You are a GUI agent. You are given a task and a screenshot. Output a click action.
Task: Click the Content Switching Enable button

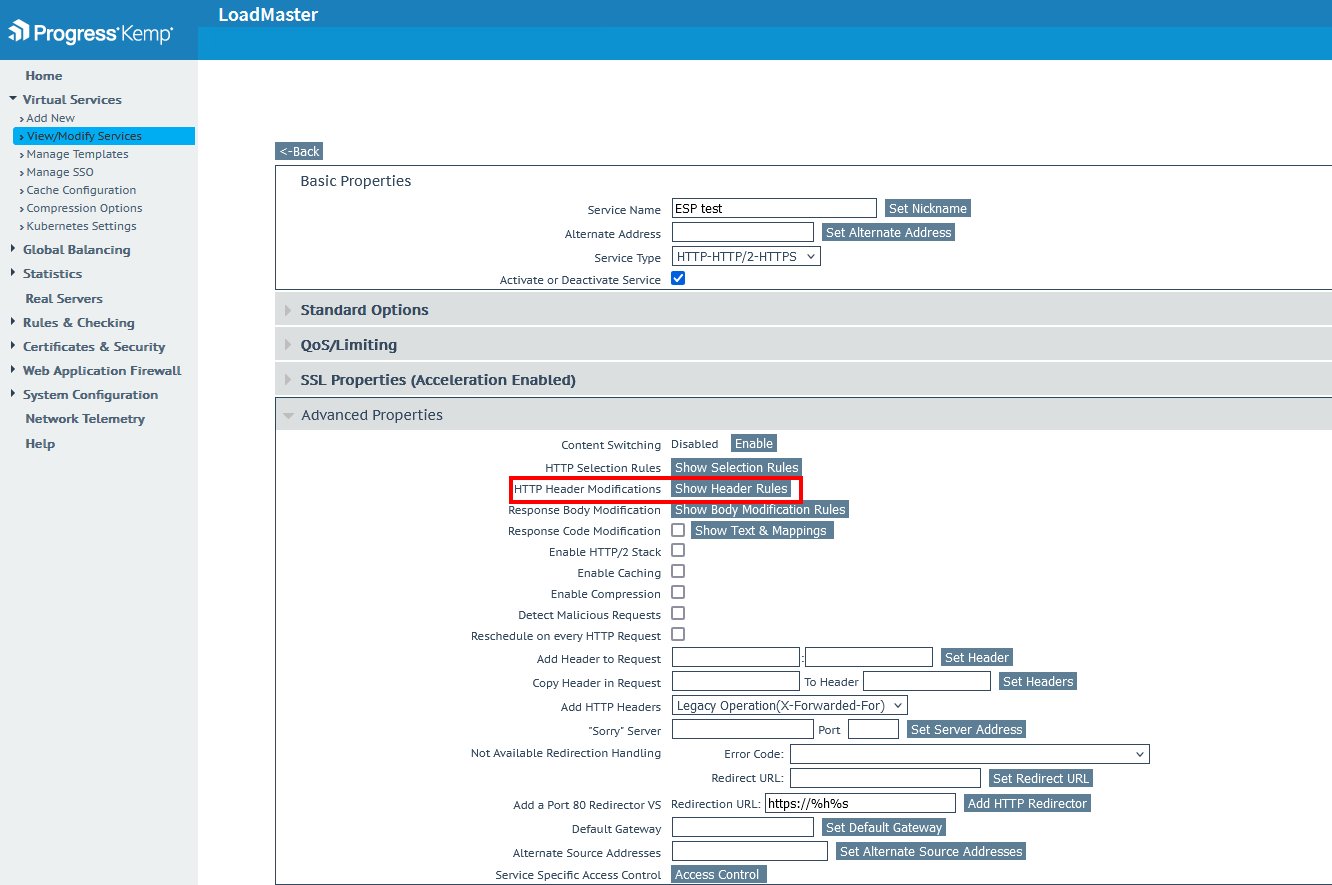click(754, 444)
